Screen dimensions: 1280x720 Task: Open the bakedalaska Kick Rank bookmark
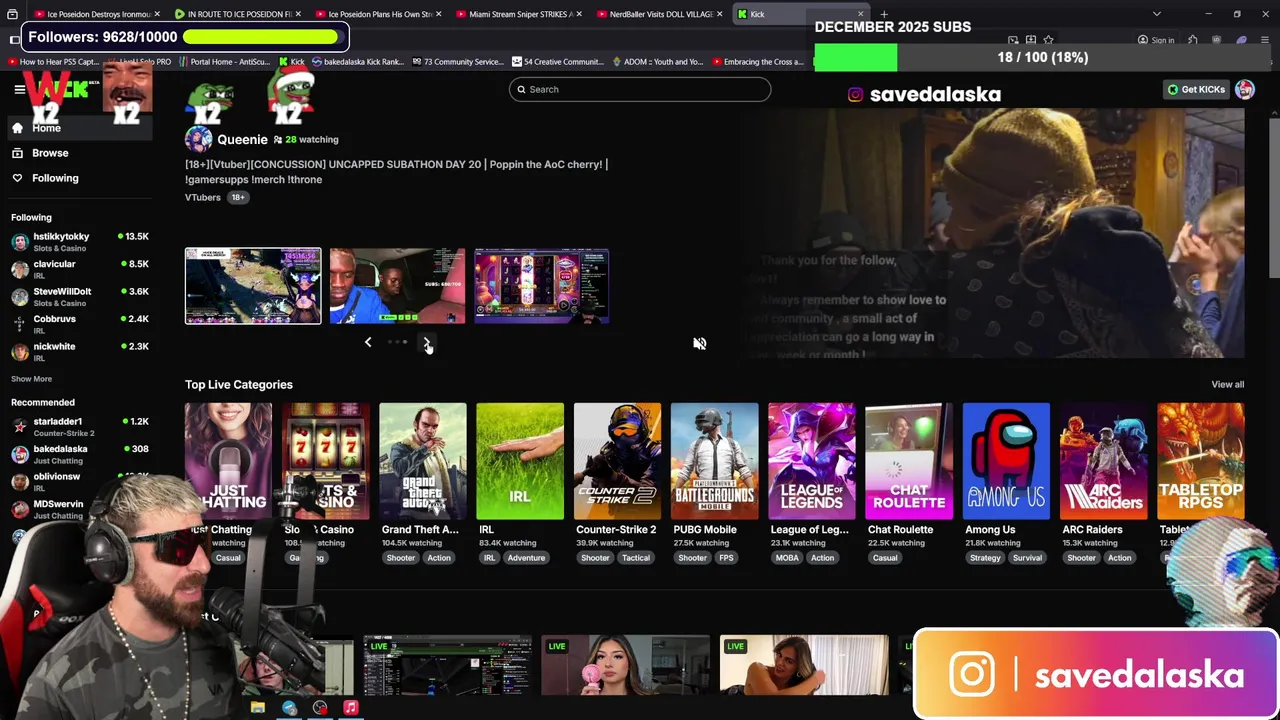358,62
